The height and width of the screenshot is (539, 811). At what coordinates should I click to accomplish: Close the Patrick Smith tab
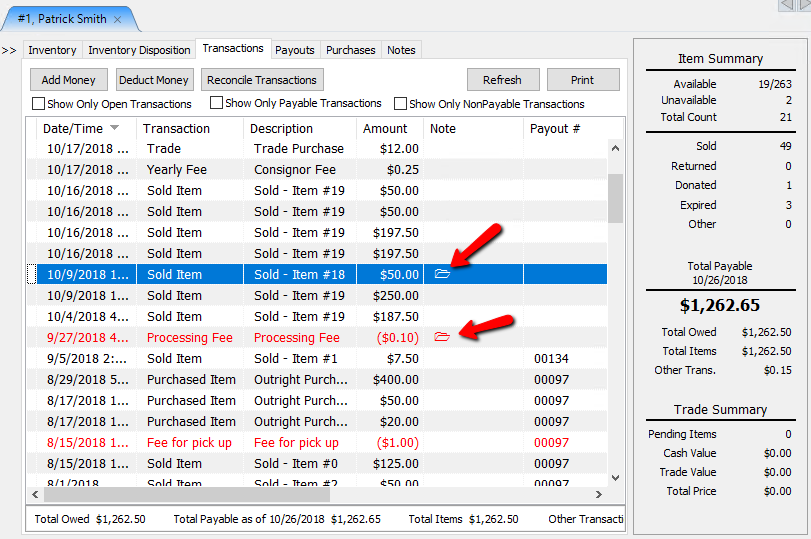point(117,20)
